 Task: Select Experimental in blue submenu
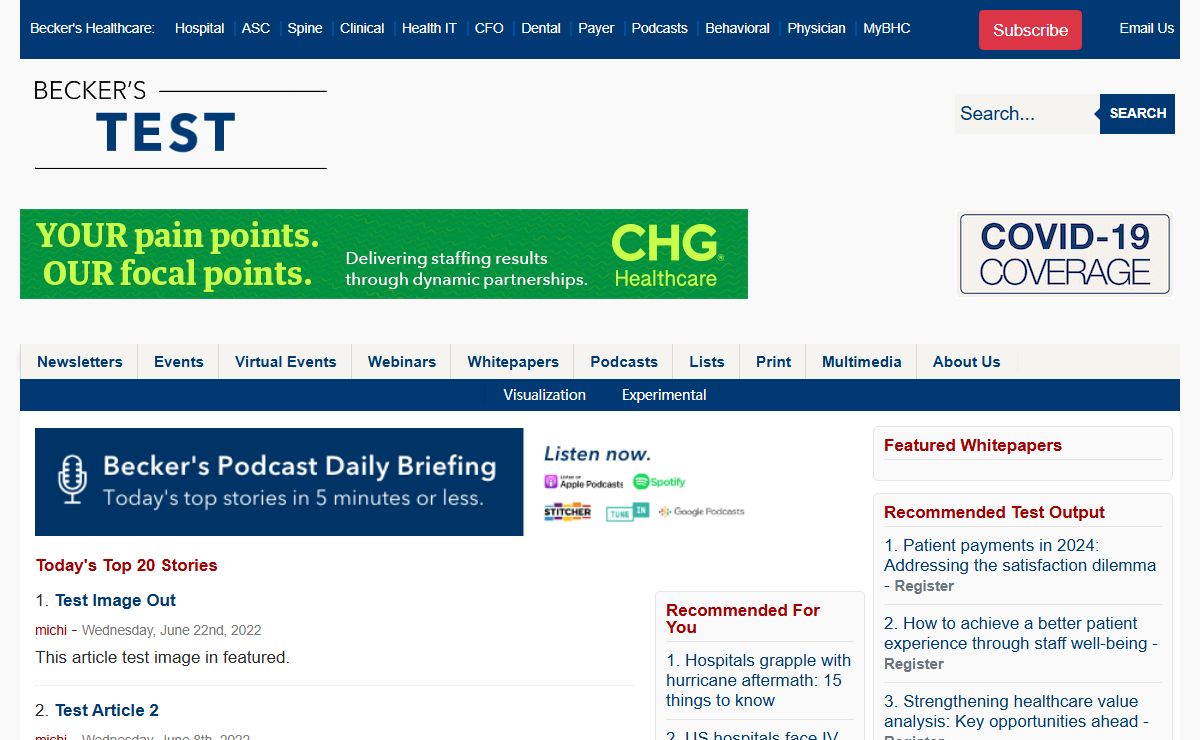[x=664, y=395]
